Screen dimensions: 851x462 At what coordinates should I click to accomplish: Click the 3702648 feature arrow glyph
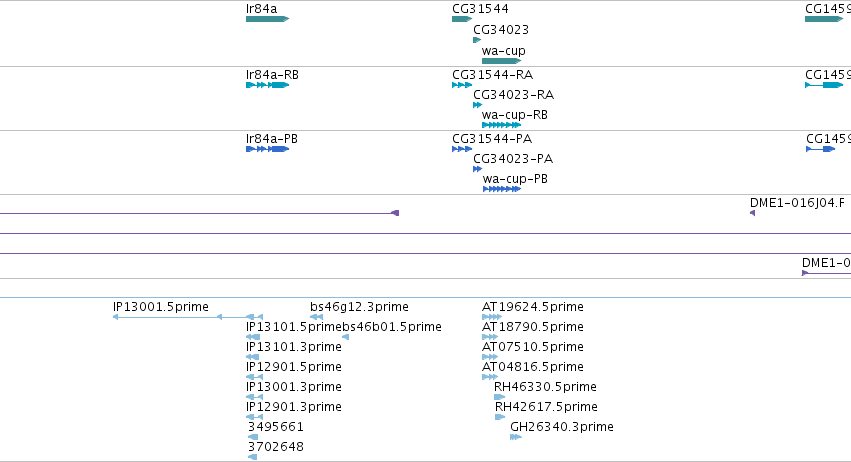point(252,457)
